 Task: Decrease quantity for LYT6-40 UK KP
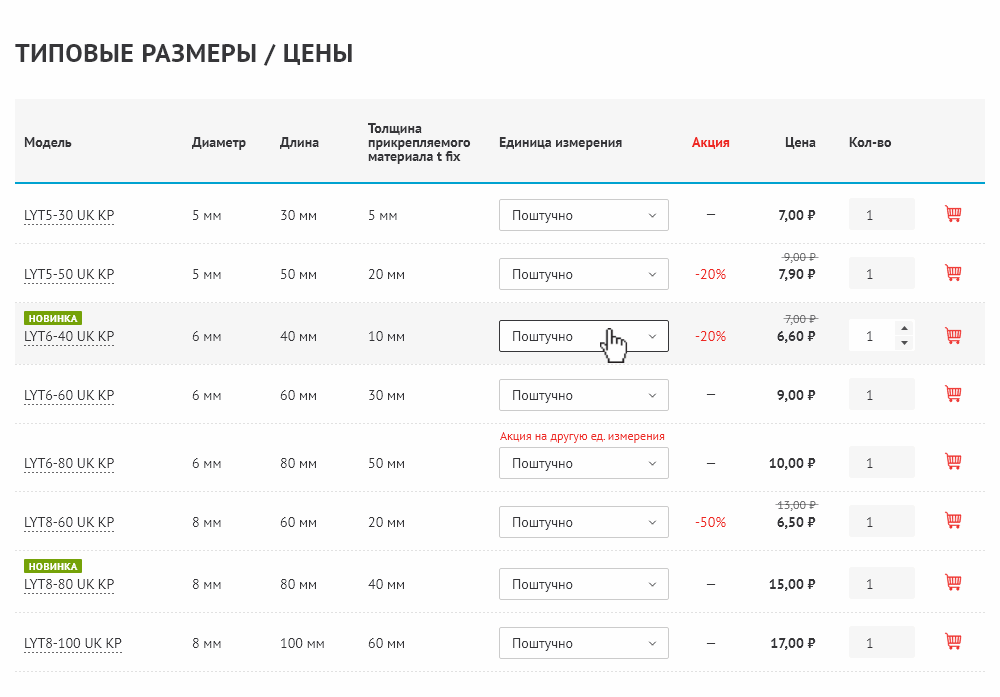click(904, 343)
